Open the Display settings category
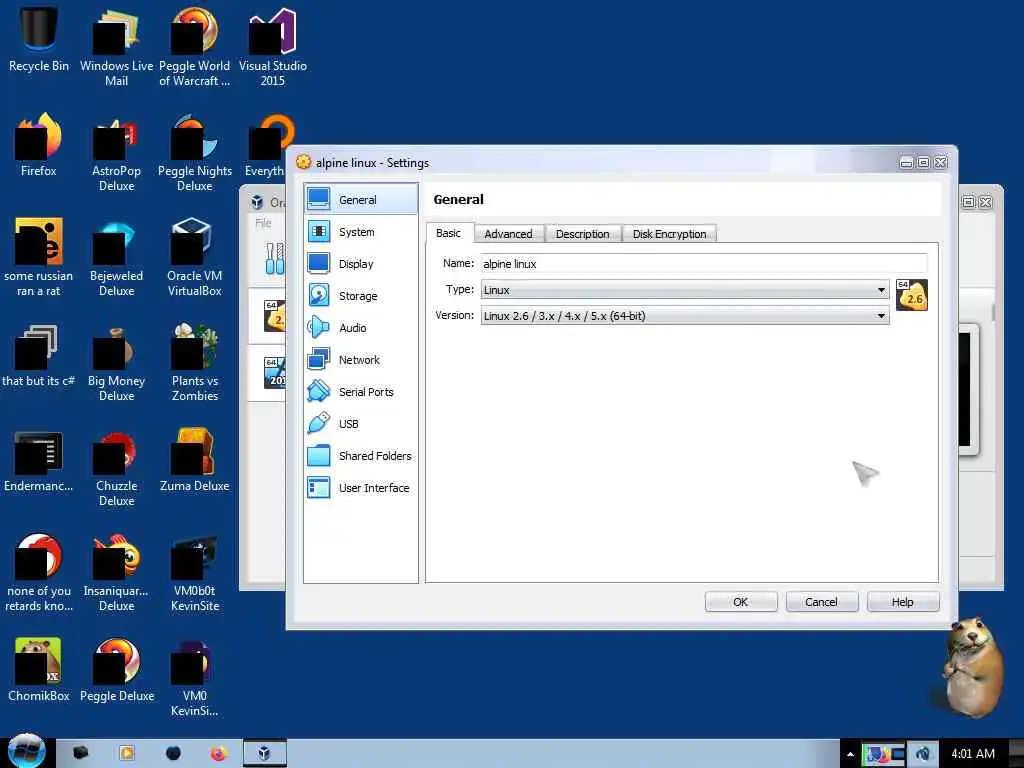This screenshot has height=768, width=1024. pyautogui.click(x=360, y=264)
